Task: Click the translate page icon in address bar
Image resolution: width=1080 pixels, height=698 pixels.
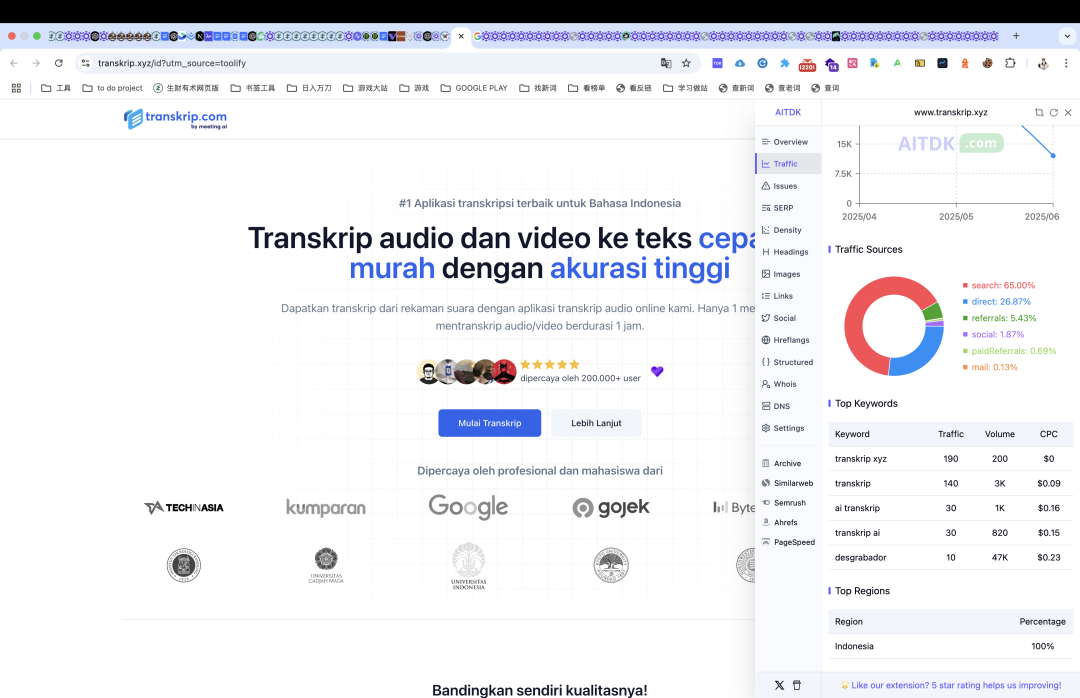Action: pyautogui.click(x=666, y=63)
